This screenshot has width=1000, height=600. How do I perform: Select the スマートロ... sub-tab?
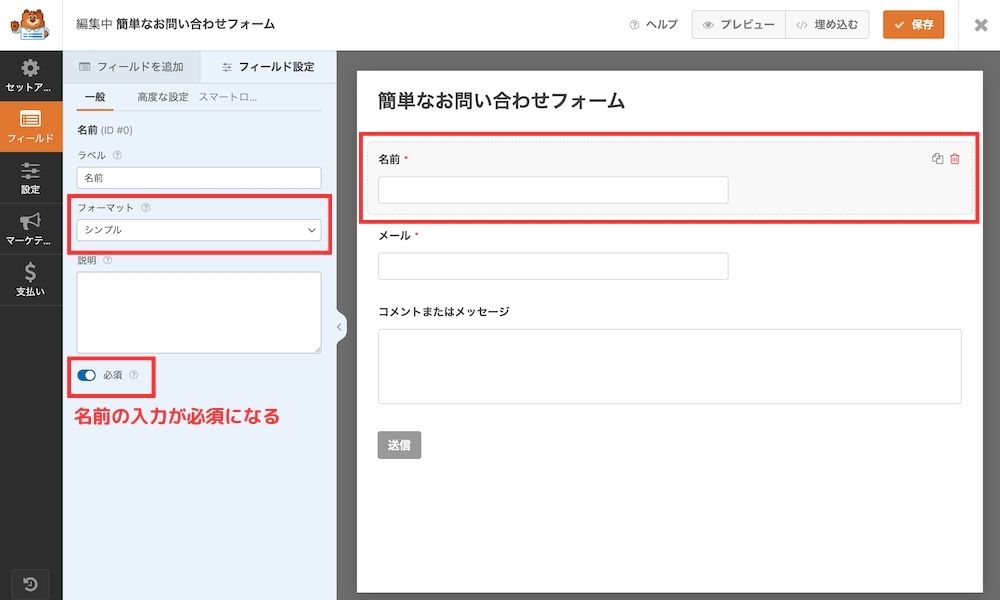pyautogui.click(x=228, y=97)
